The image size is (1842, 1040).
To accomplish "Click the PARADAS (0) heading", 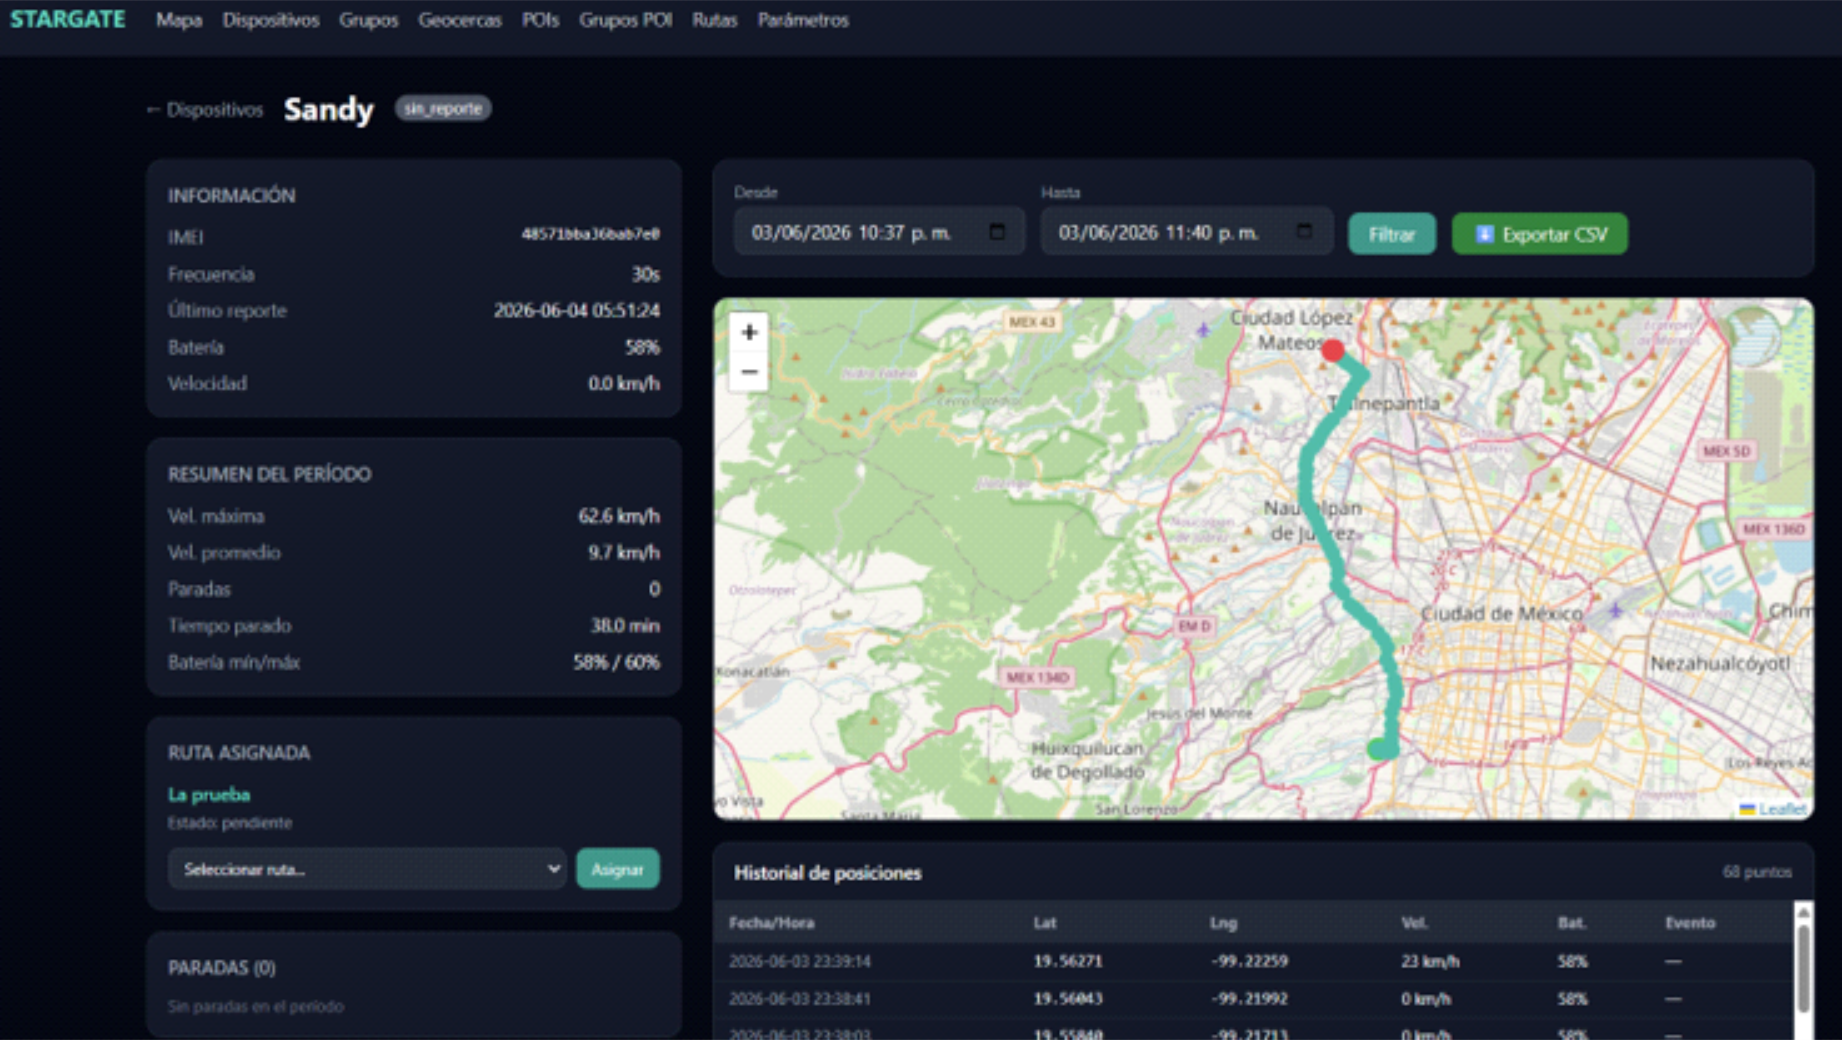I will pos(222,967).
